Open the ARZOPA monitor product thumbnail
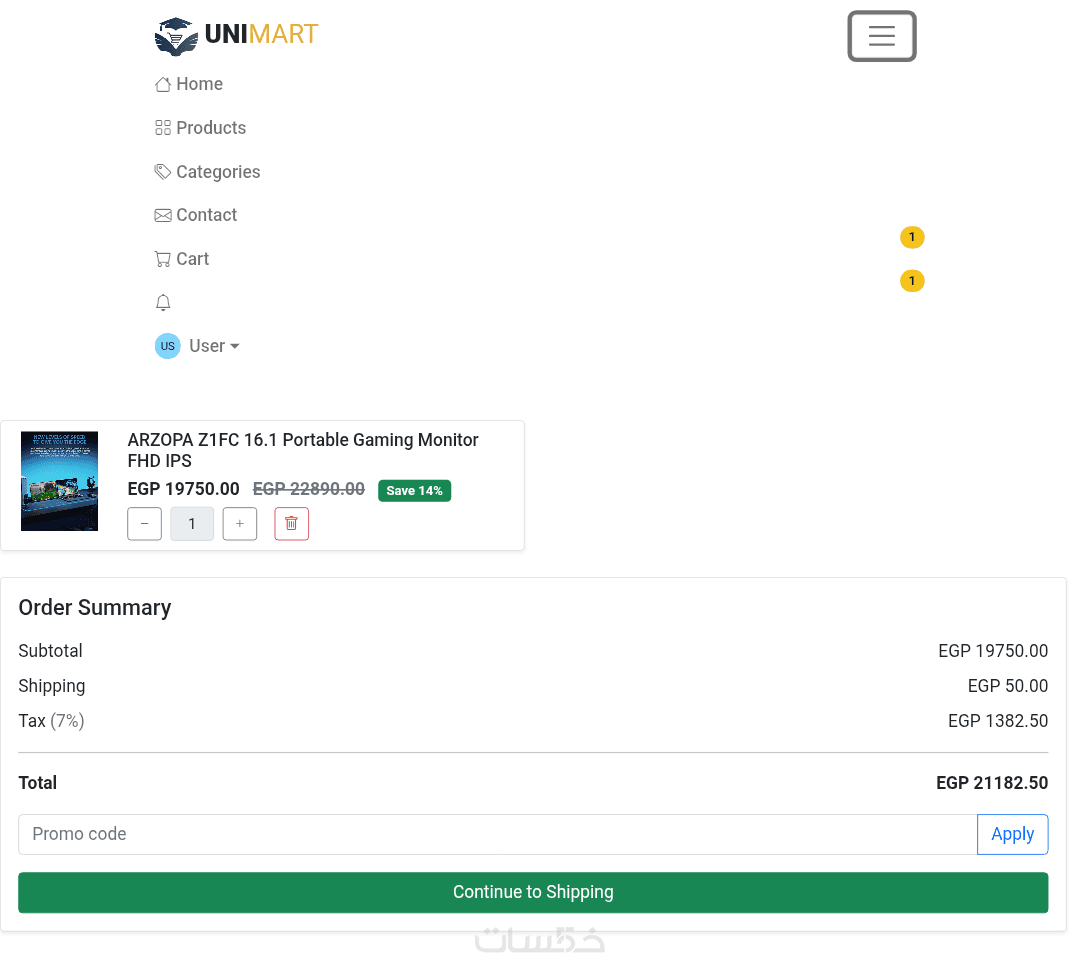The image size is (1080, 972). click(x=59, y=482)
